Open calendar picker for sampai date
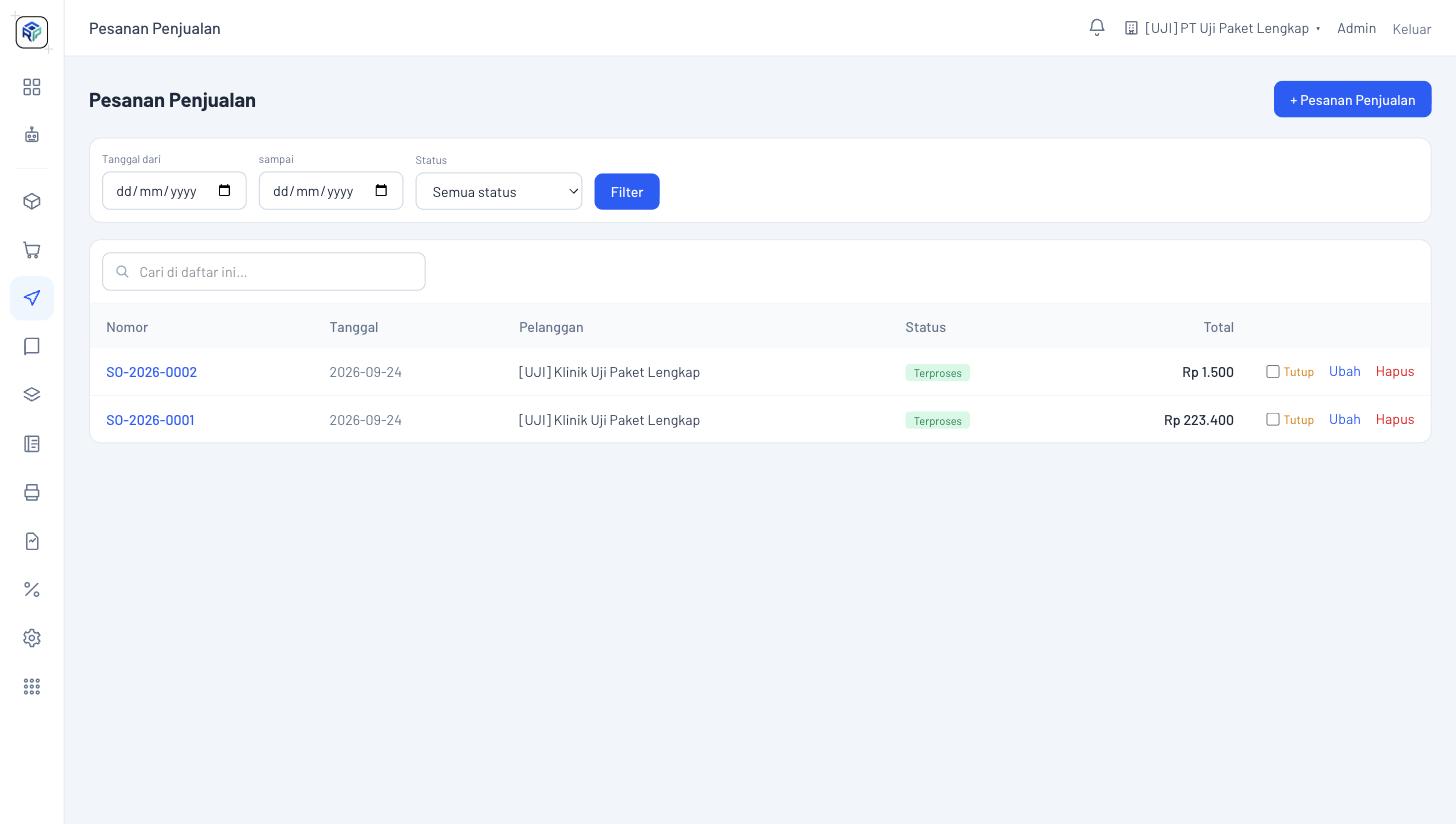The height and width of the screenshot is (824, 1456). click(x=381, y=191)
